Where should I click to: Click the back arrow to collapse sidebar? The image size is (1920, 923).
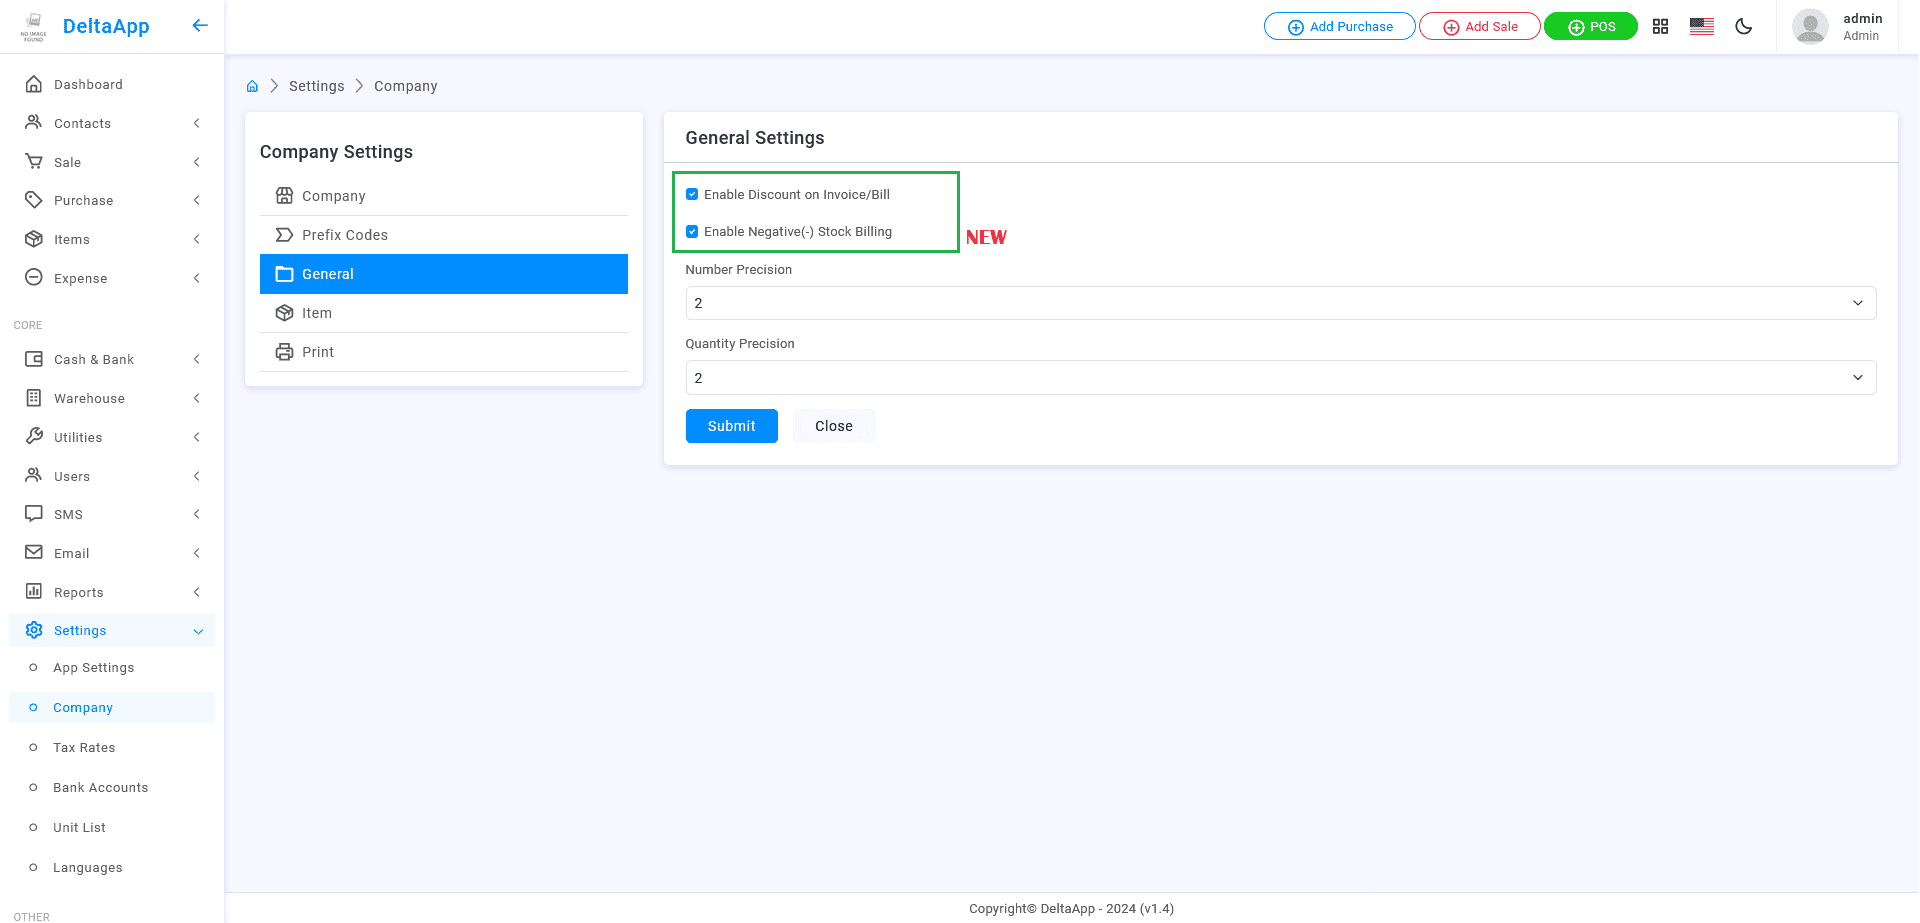pos(200,26)
